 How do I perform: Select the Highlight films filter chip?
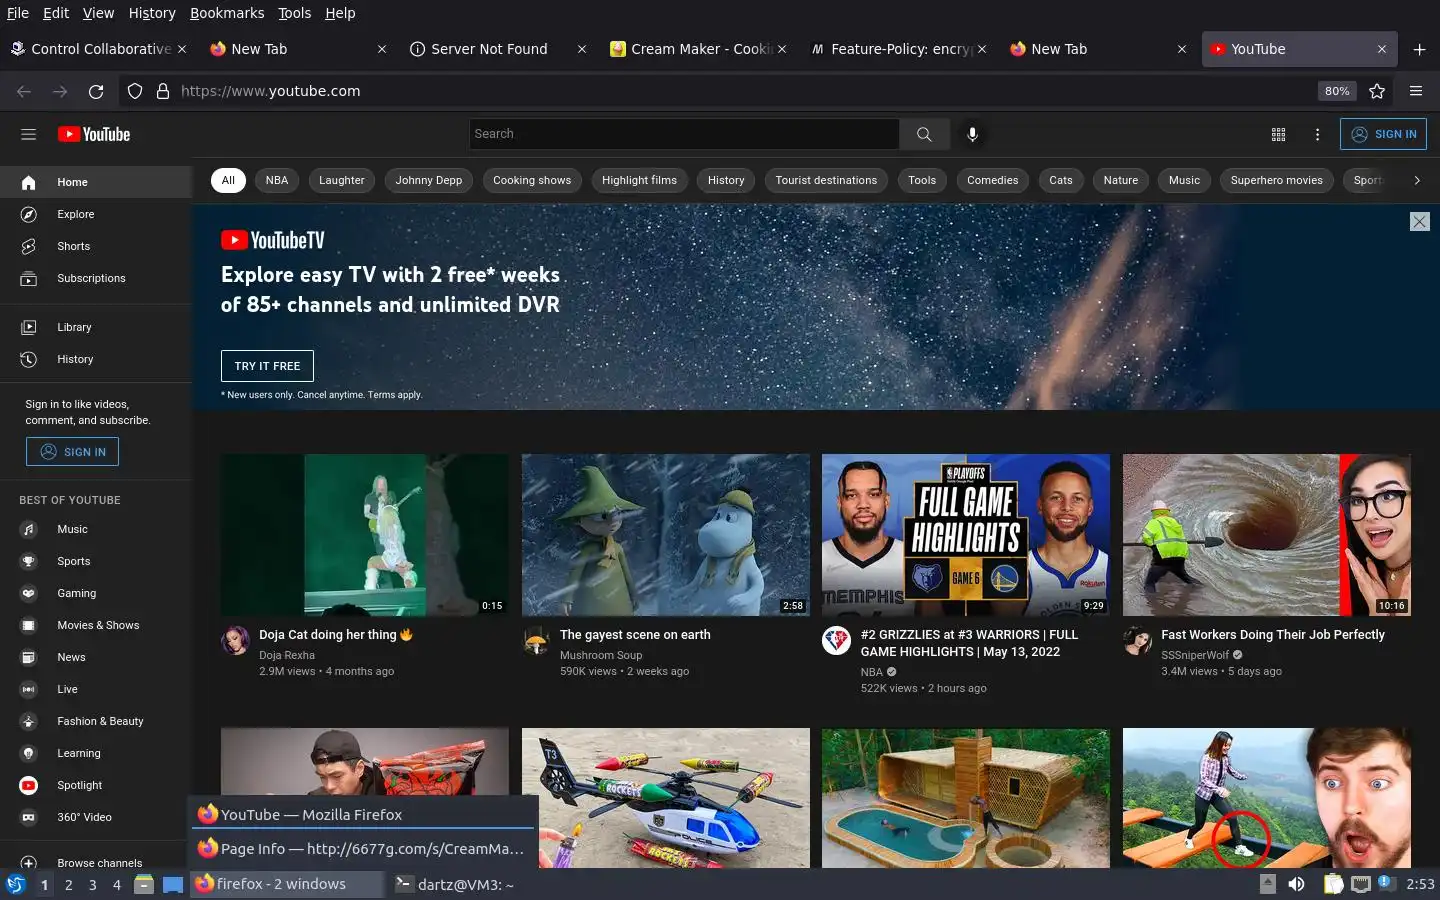639,180
